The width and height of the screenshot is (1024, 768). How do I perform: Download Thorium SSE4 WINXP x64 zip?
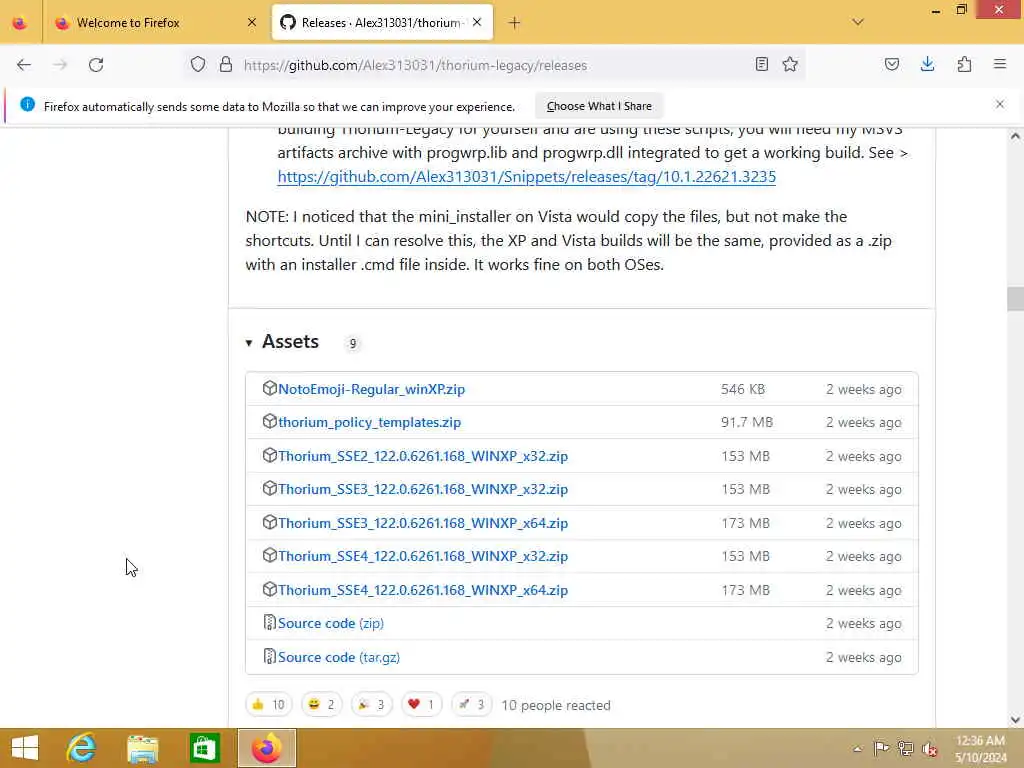(x=423, y=590)
